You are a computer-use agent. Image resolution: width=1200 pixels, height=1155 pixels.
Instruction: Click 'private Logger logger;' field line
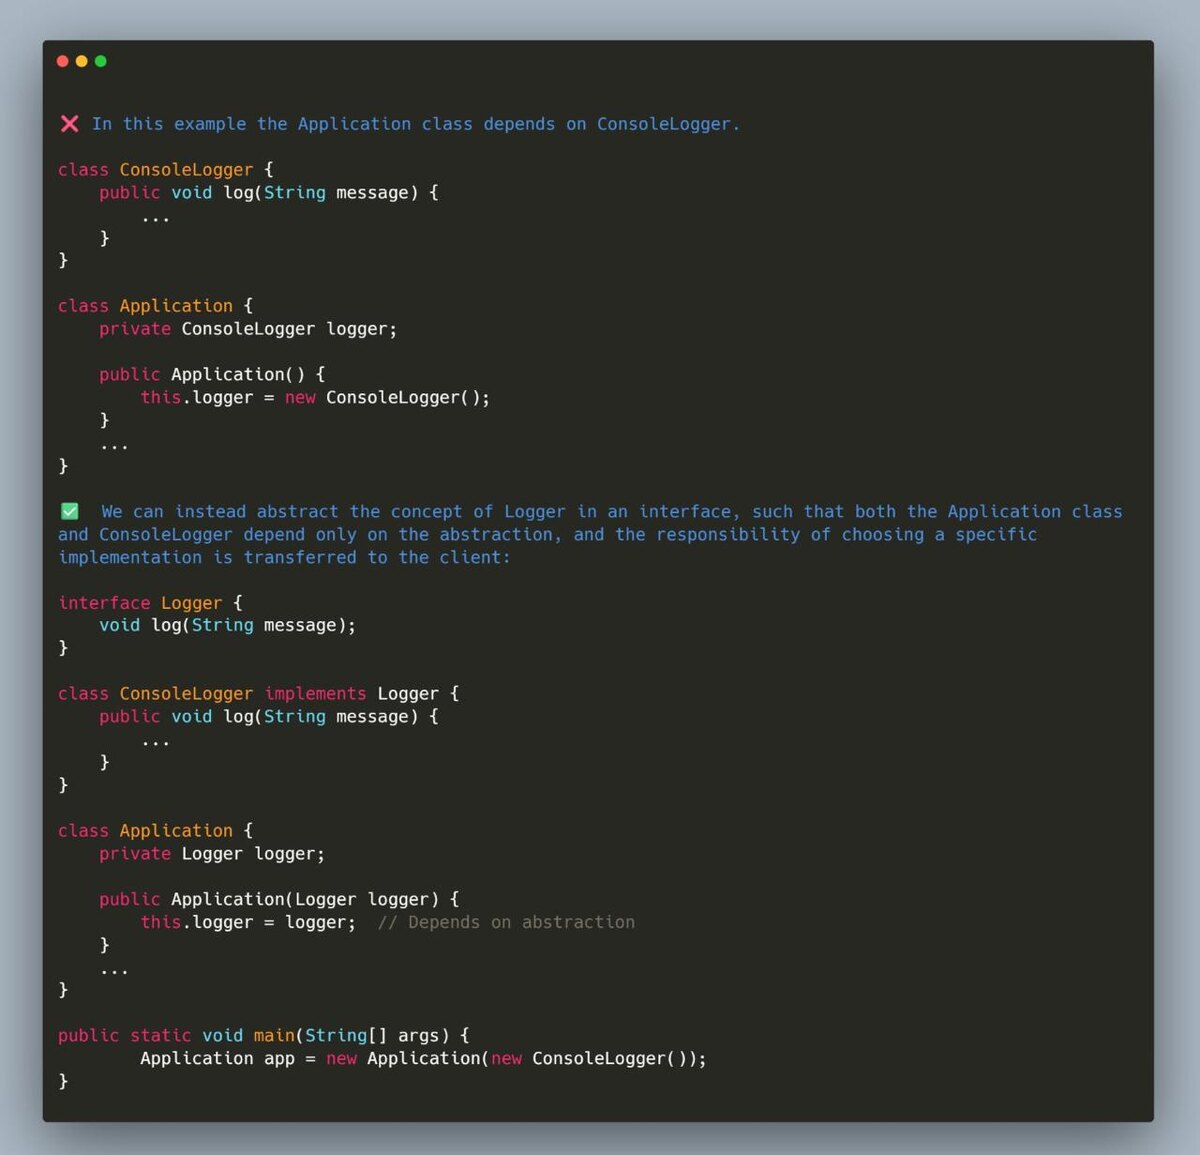click(x=212, y=854)
